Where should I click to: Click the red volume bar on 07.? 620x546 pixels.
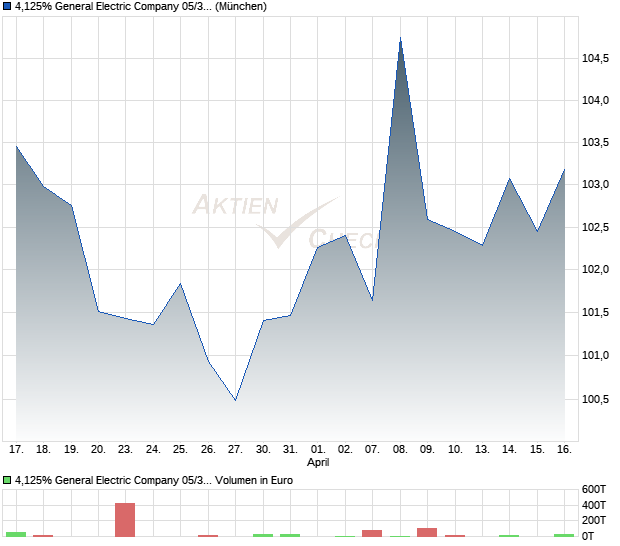click(372, 533)
